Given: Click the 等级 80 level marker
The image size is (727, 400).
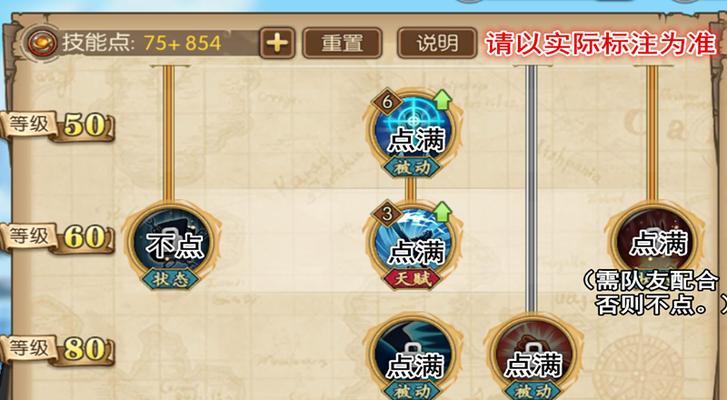Looking at the screenshot, I should pyautogui.click(x=58, y=349).
